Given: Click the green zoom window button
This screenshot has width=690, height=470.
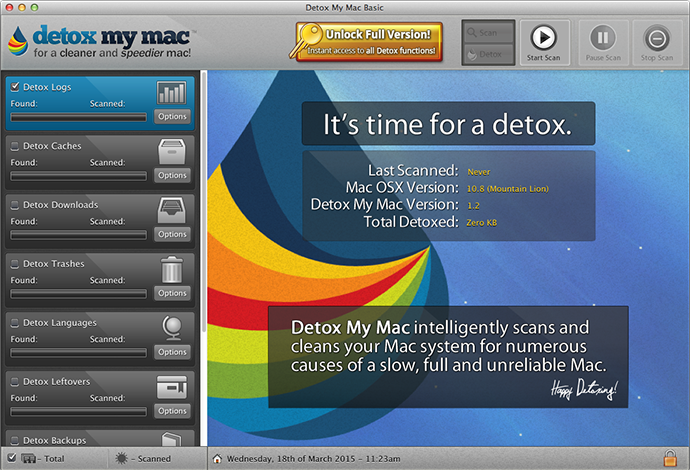Looking at the screenshot, I should click(x=34, y=7).
